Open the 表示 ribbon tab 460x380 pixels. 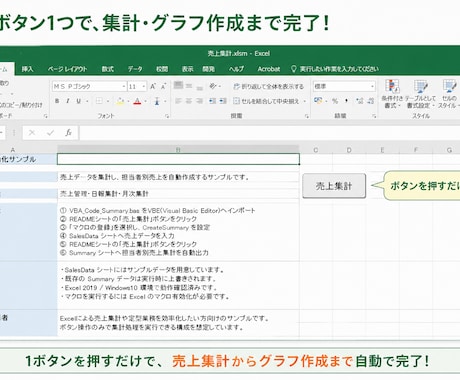tap(187, 69)
